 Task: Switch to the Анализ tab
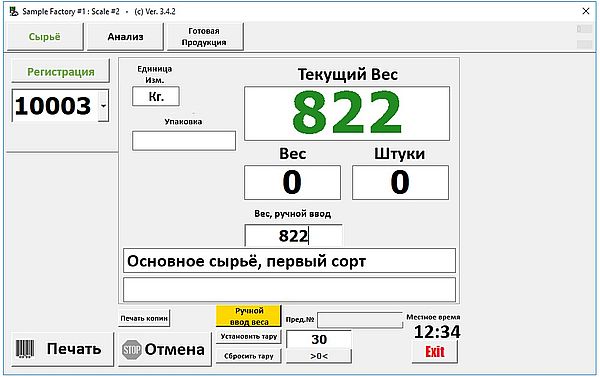125,36
